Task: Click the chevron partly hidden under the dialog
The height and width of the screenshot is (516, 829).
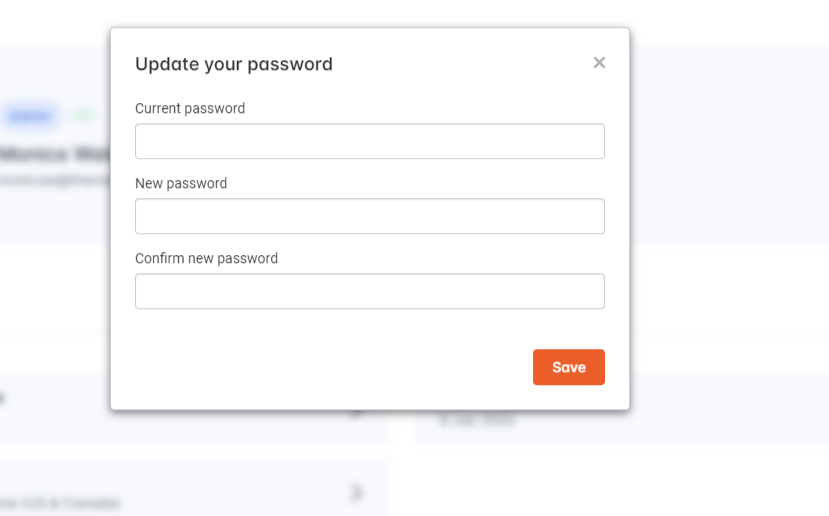Action: point(358,412)
